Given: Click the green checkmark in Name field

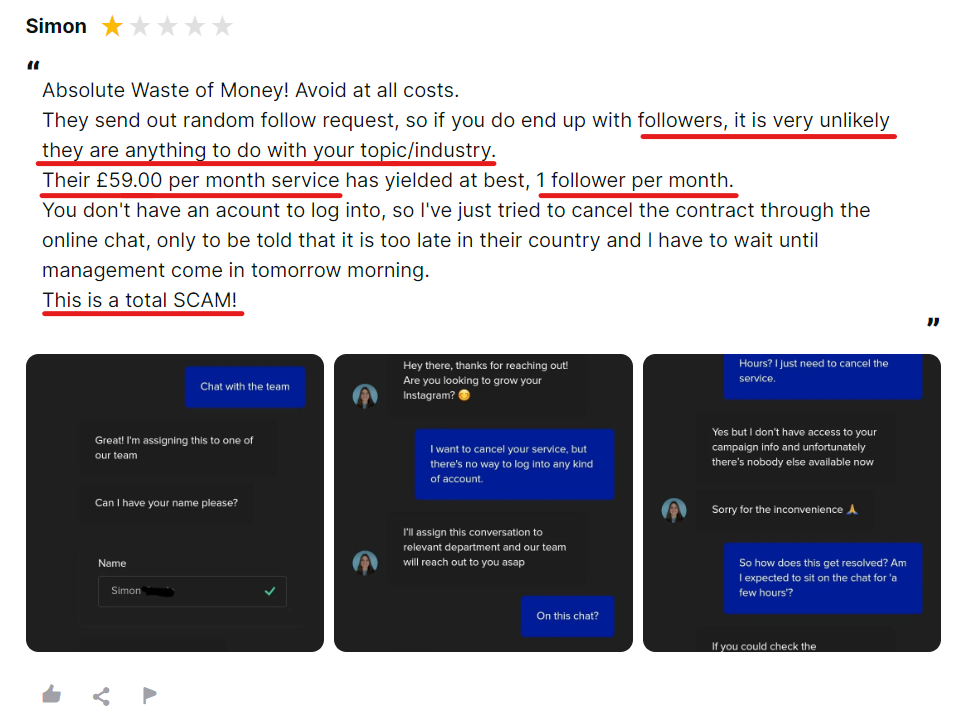Looking at the screenshot, I should point(270,591).
